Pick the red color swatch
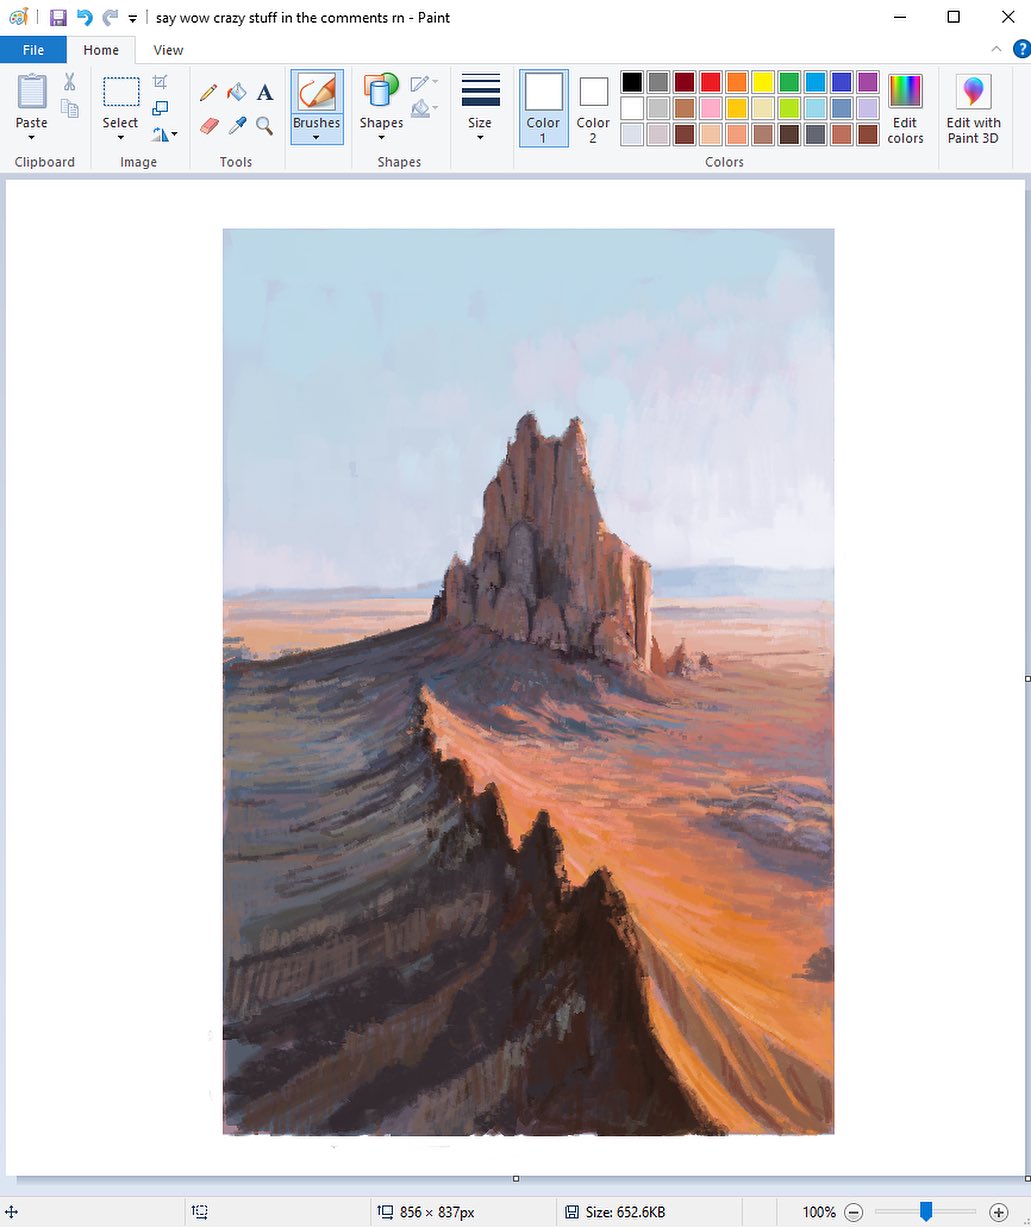The width and height of the screenshot is (1031, 1228). [710, 82]
